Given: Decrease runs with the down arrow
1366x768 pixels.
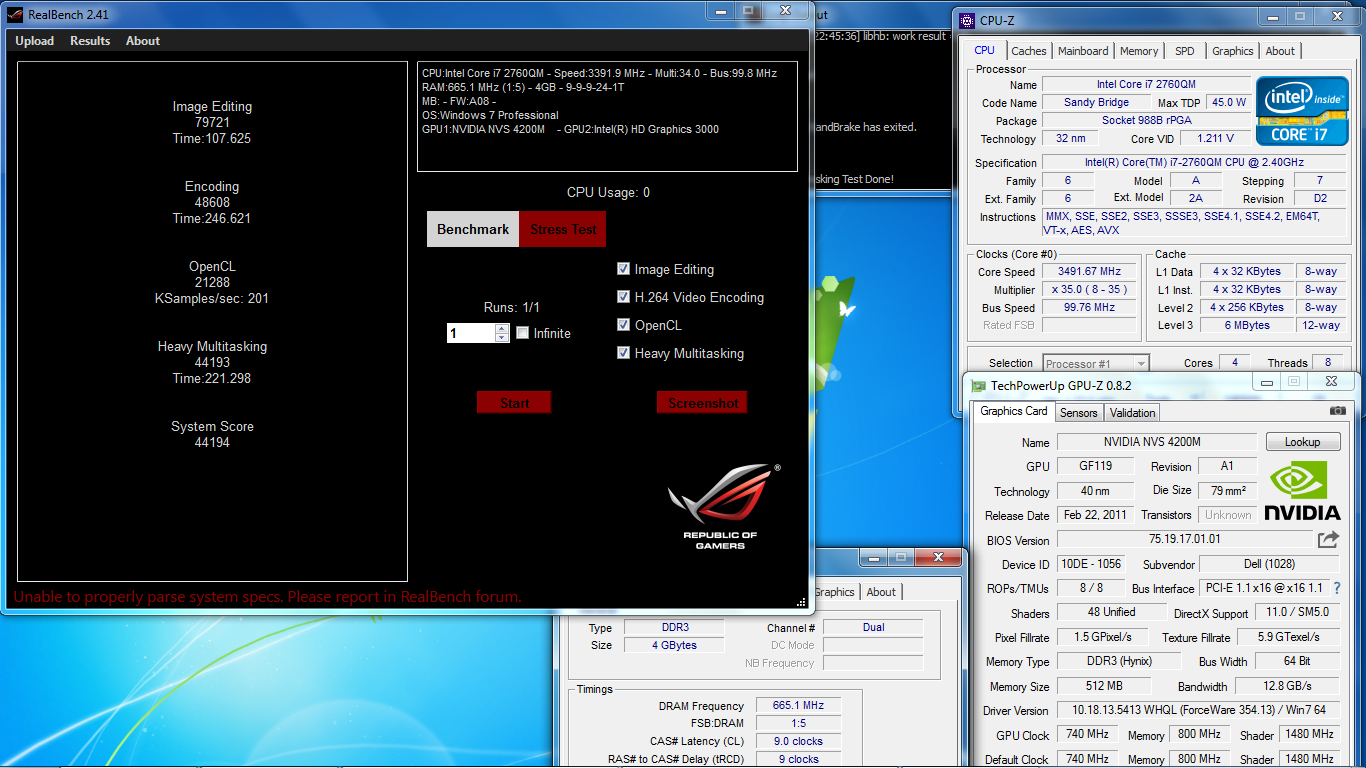Looking at the screenshot, I should (502, 338).
